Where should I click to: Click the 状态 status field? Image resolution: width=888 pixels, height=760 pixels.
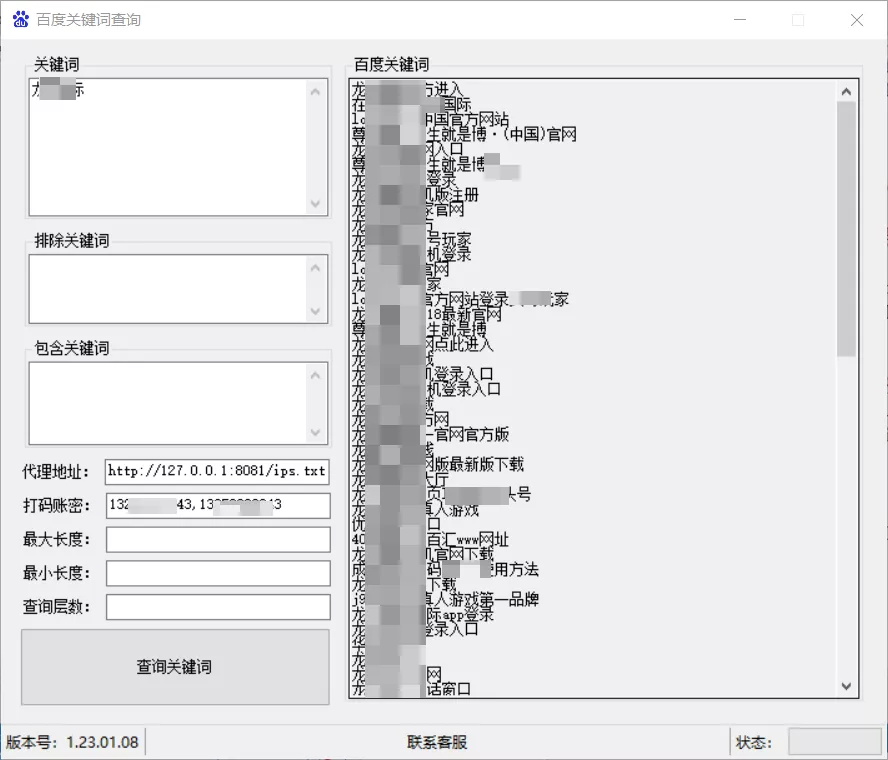[835, 742]
